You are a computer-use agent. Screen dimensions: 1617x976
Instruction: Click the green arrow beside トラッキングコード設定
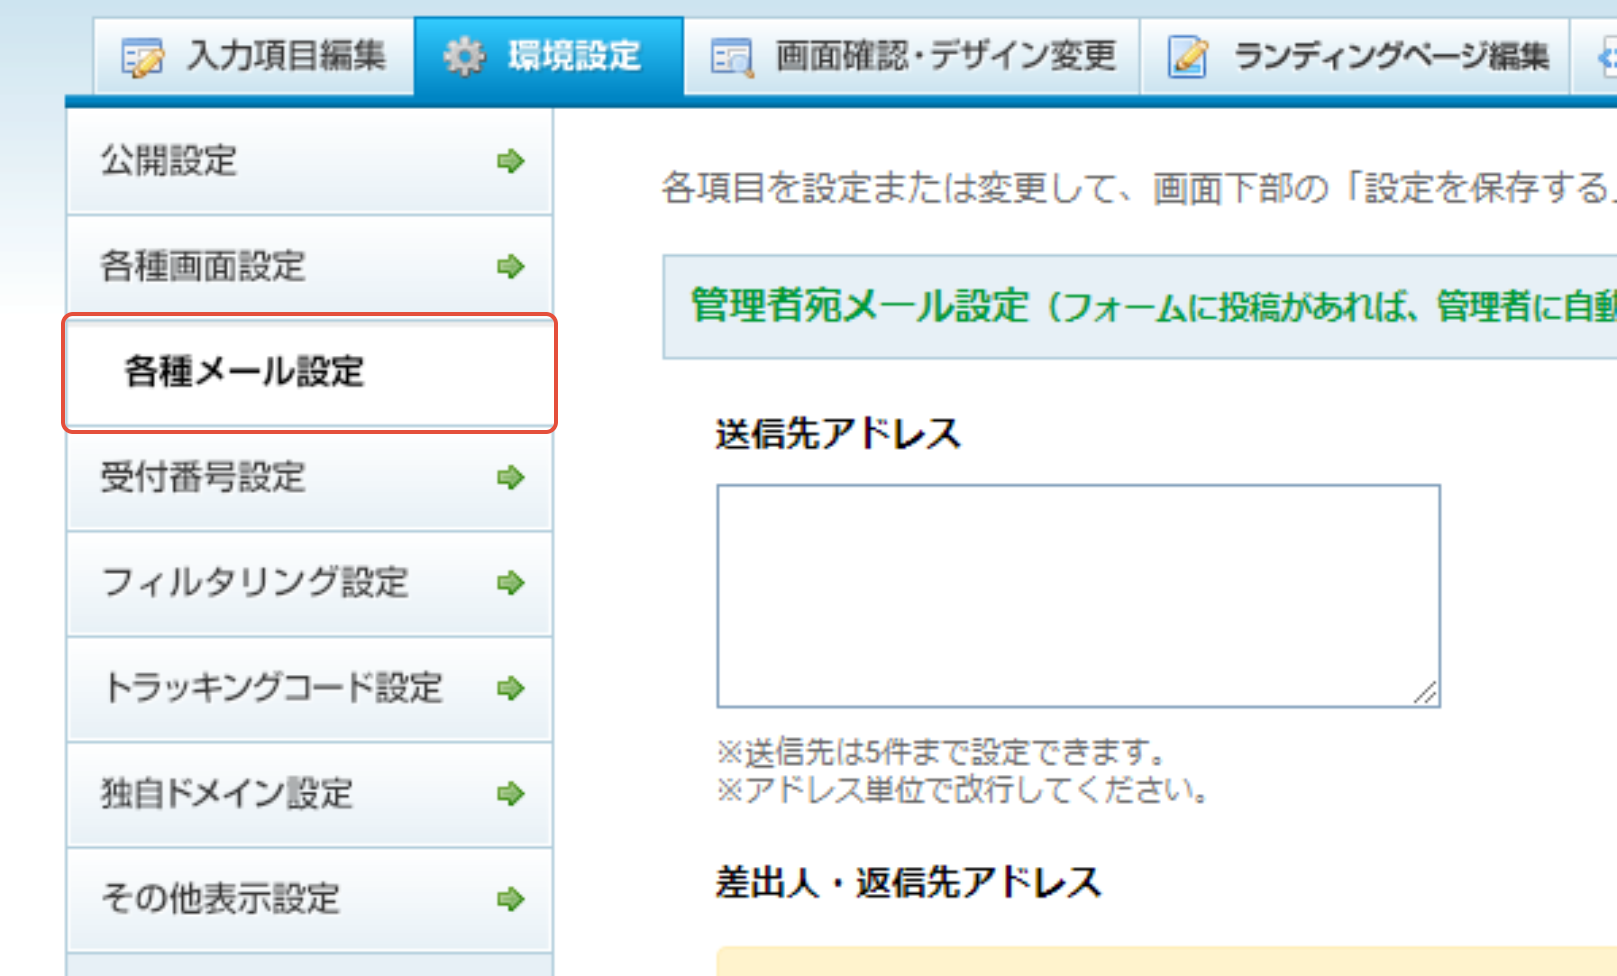[x=511, y=688]
